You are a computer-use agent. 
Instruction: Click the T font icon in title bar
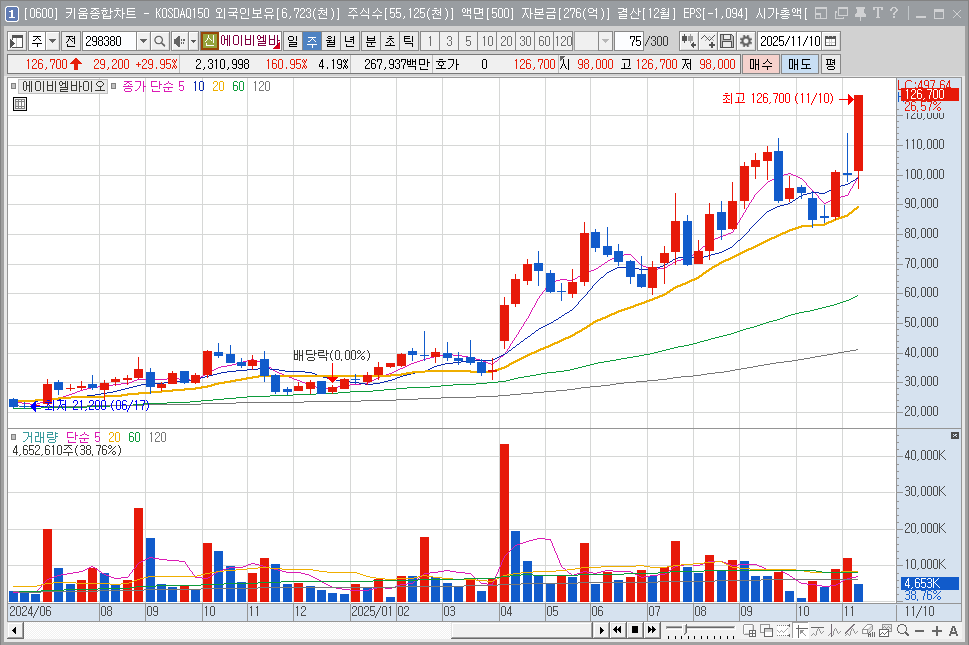tap(878, 13)
